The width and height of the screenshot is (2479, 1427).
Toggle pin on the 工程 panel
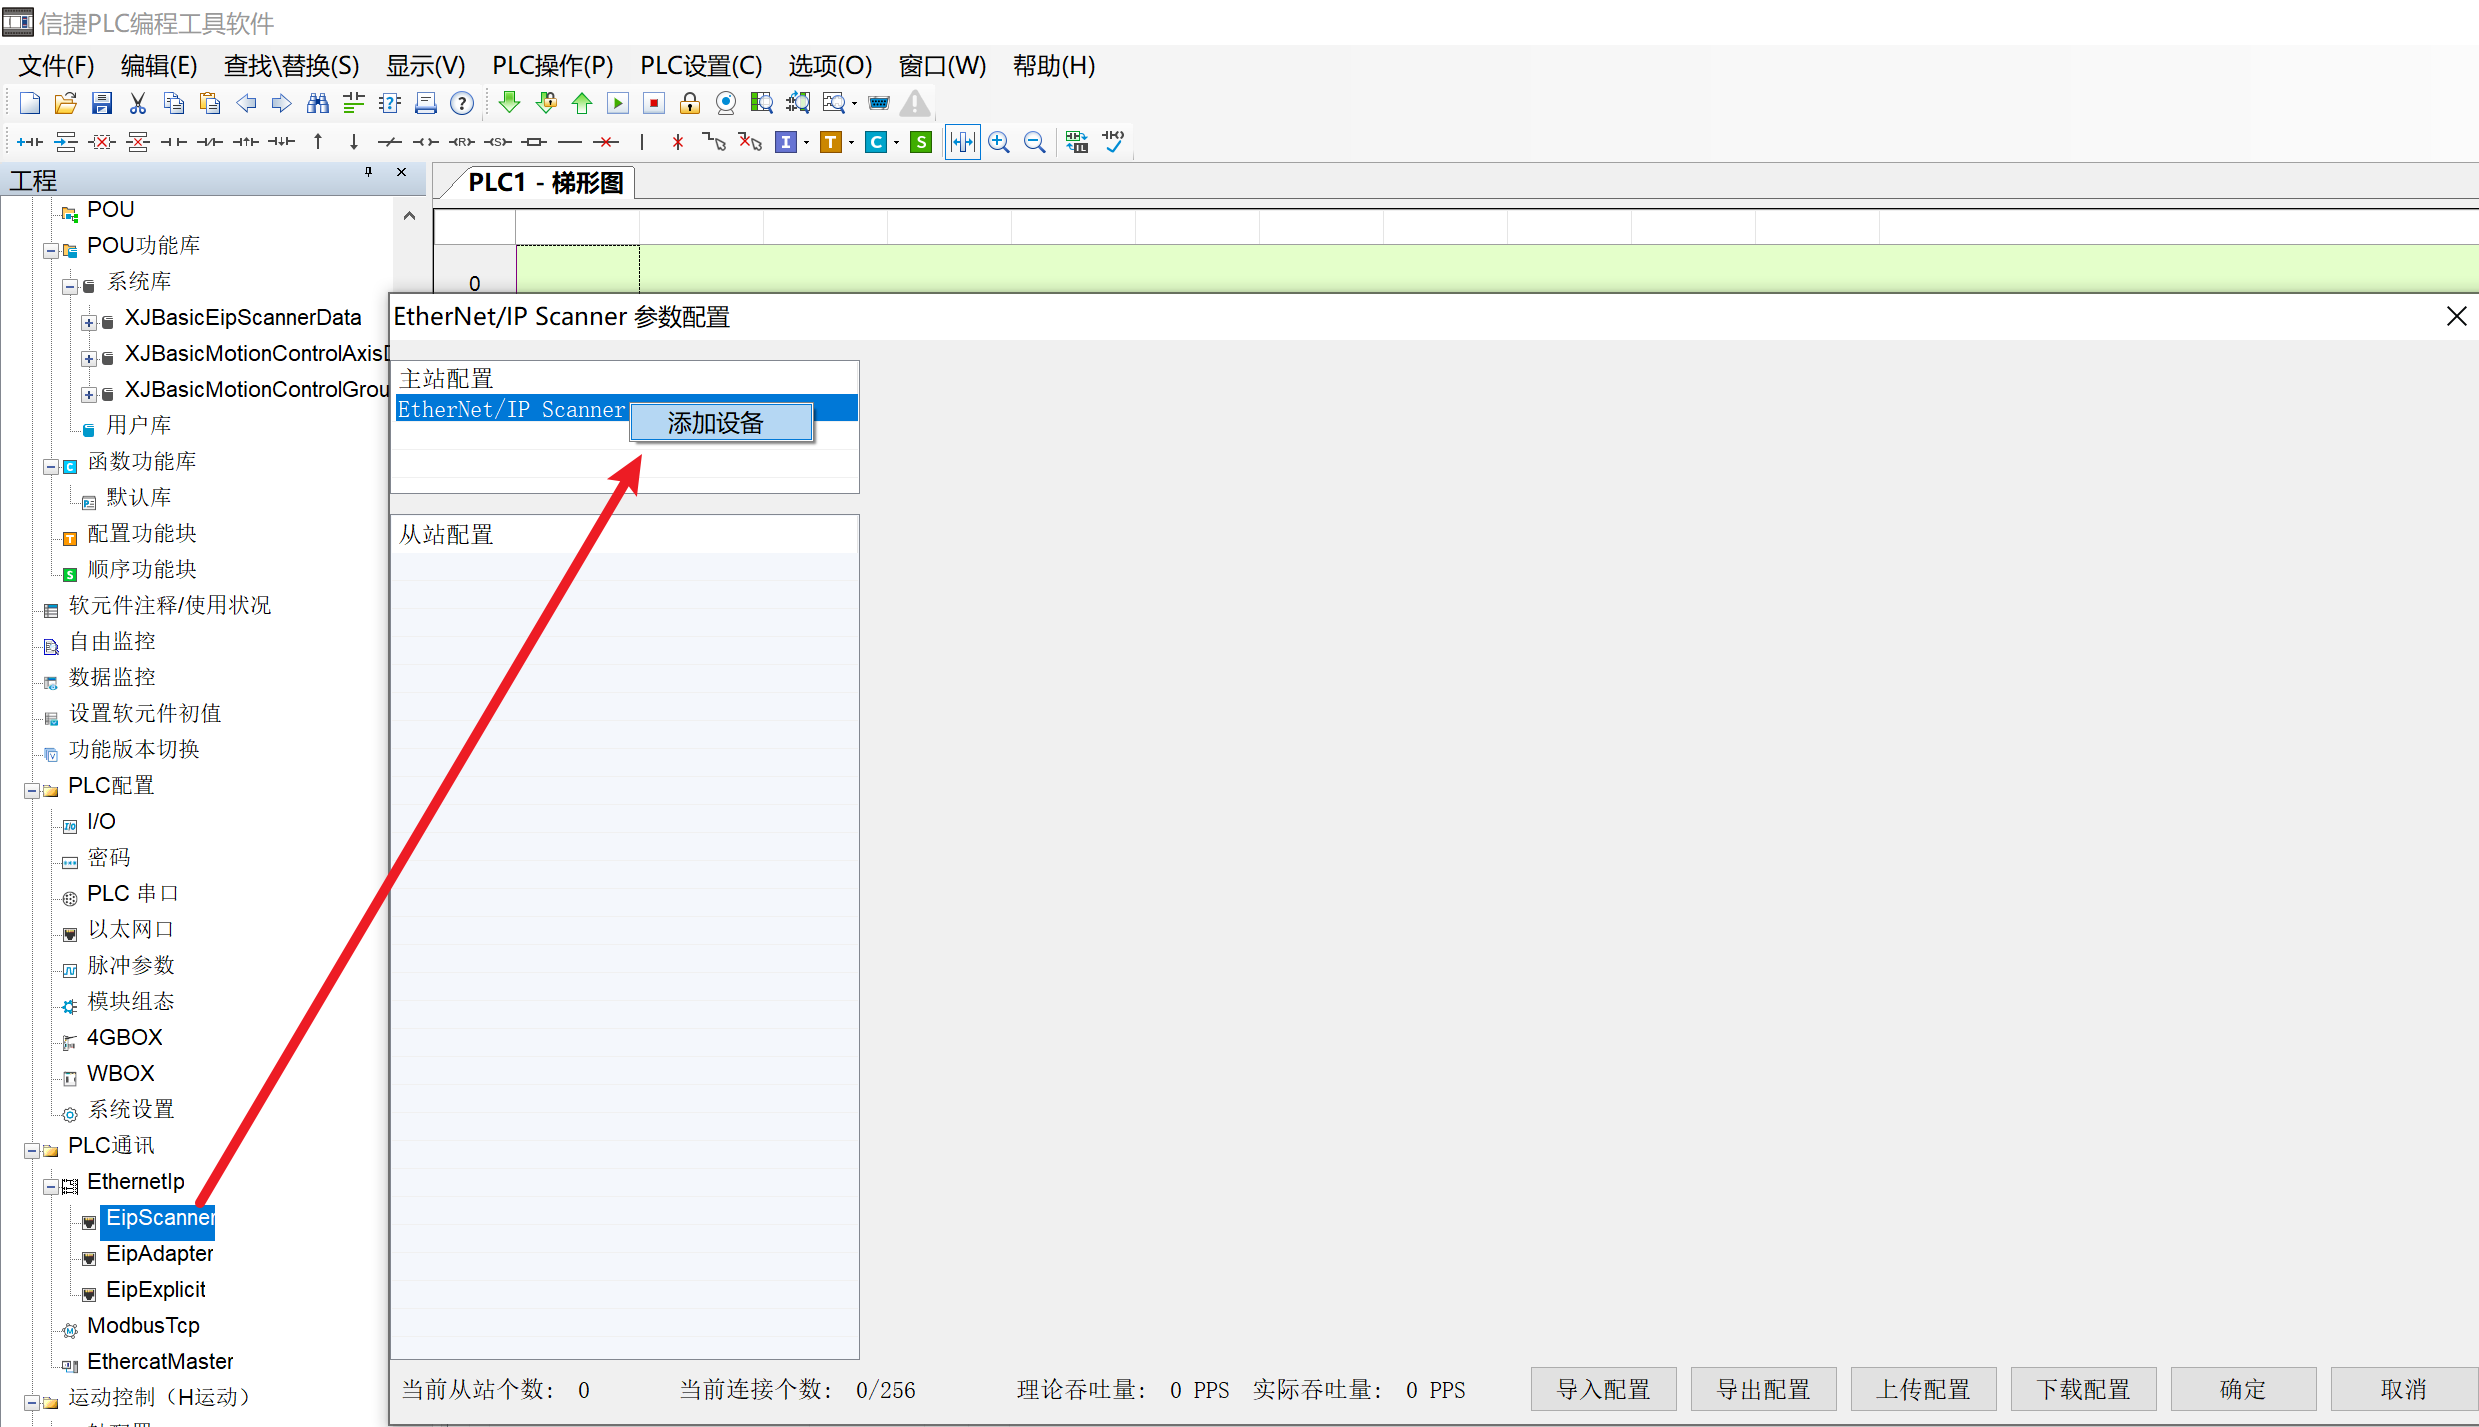click(368, 172)
